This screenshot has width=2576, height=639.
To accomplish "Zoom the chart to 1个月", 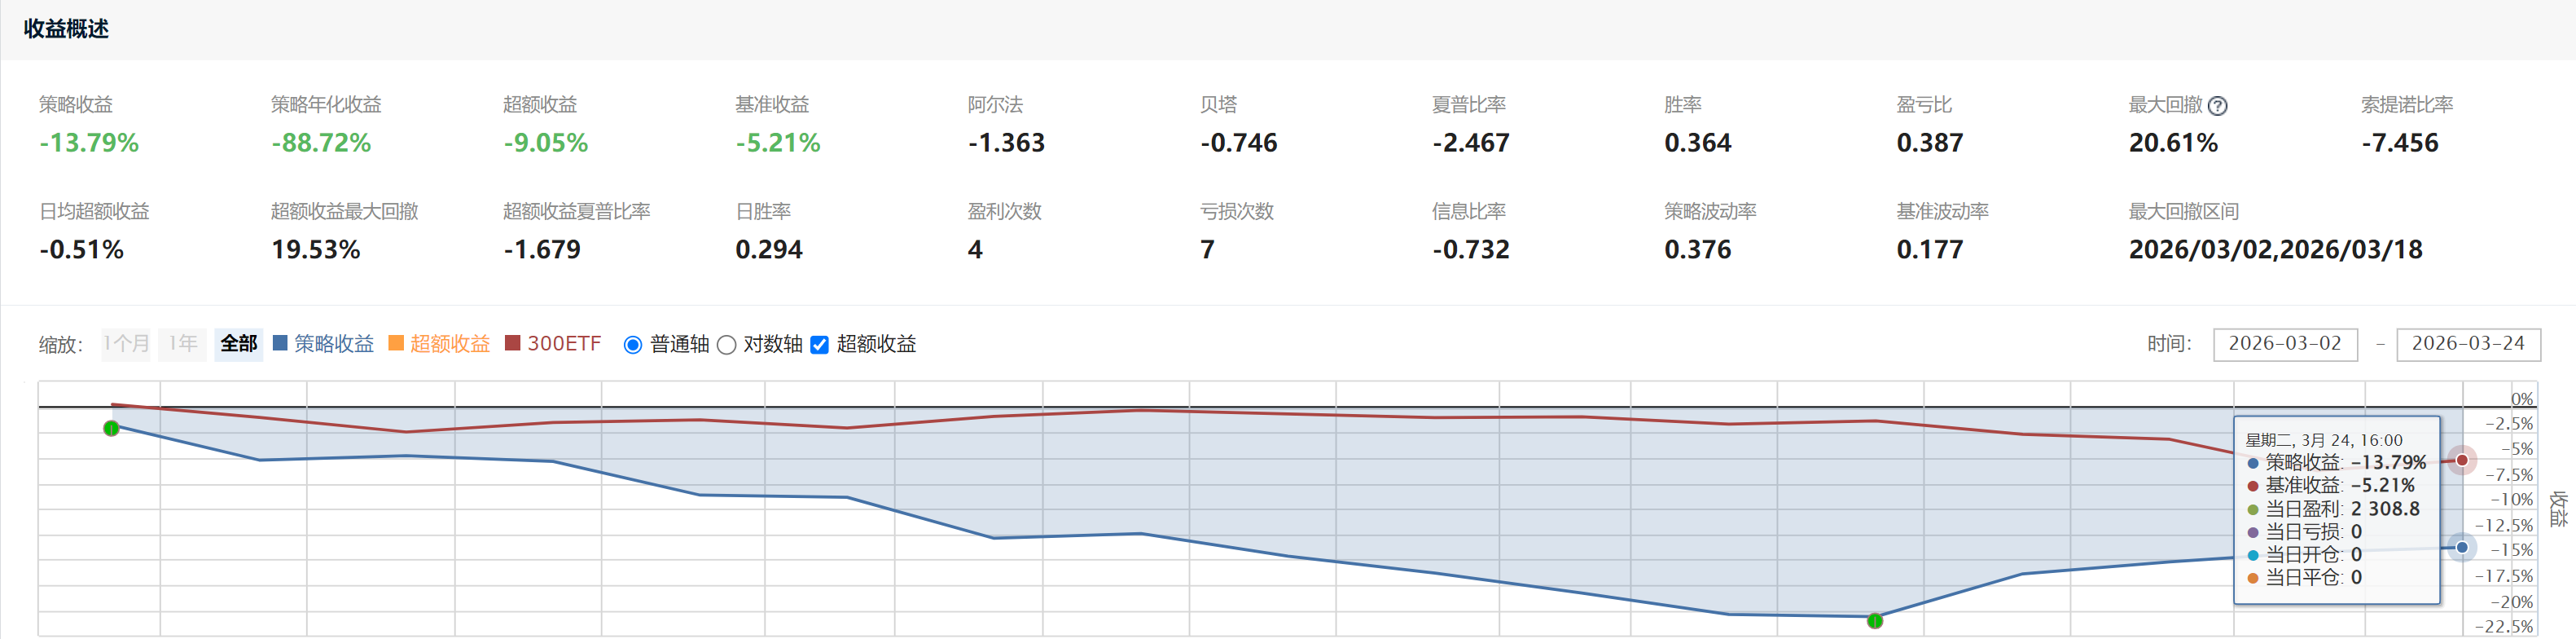I will (126, 344).
